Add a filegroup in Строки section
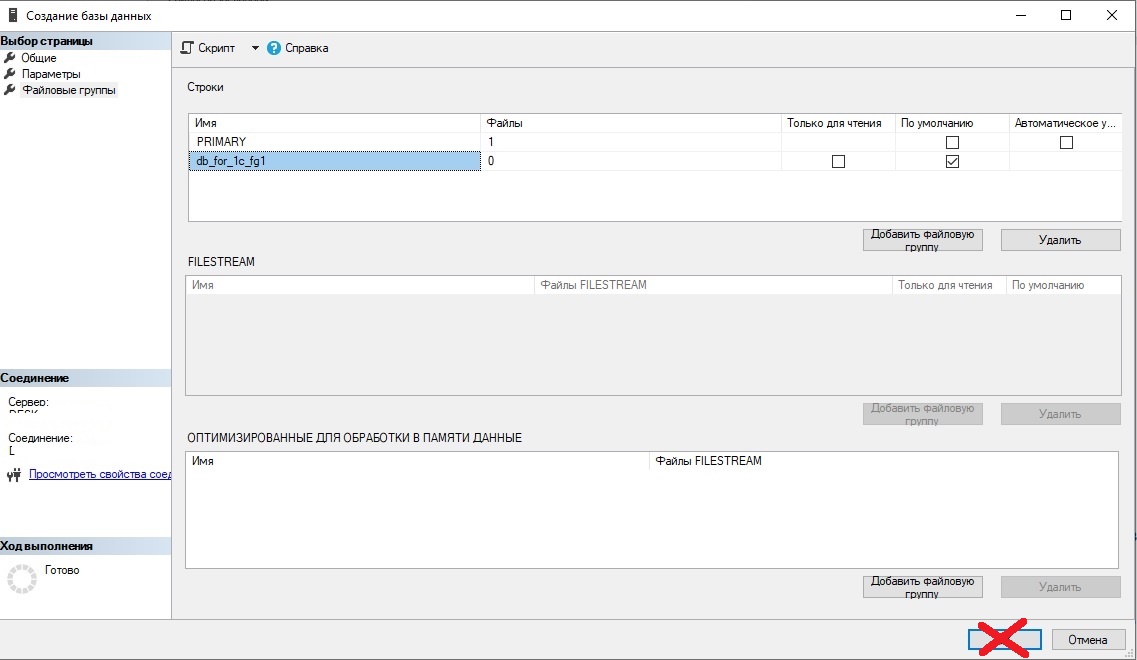The height and width of the screenshot is (660, 1137). [922, 240]
